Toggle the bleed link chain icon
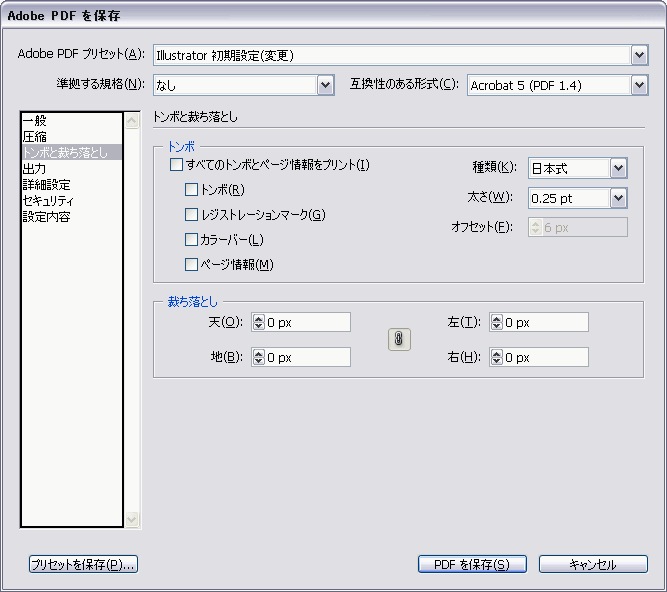 pyautogui.click(x=399, y=339)
